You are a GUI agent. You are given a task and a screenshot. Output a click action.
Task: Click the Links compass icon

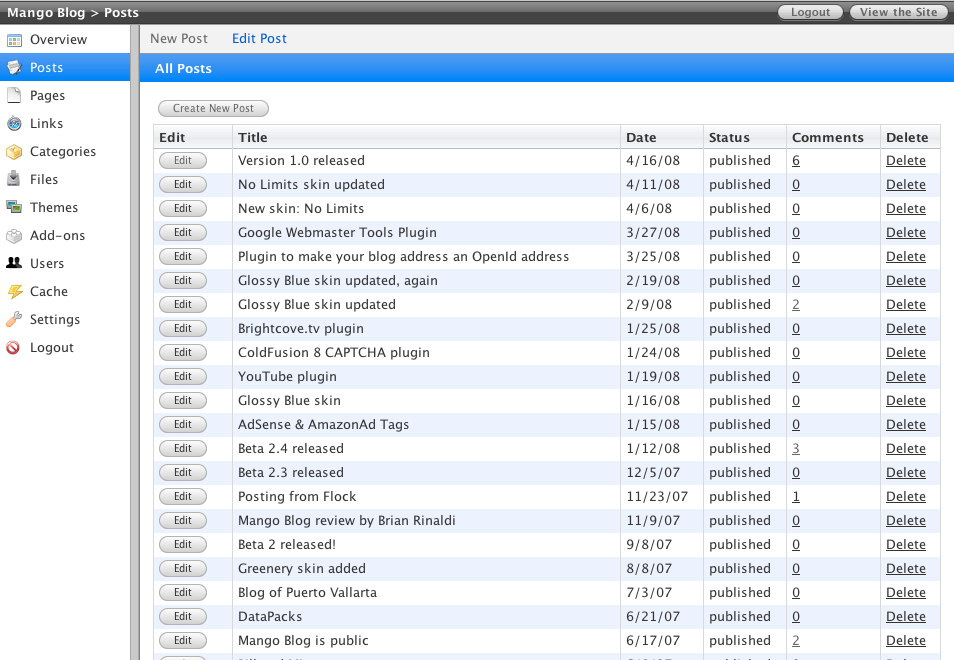click(14, 123)
